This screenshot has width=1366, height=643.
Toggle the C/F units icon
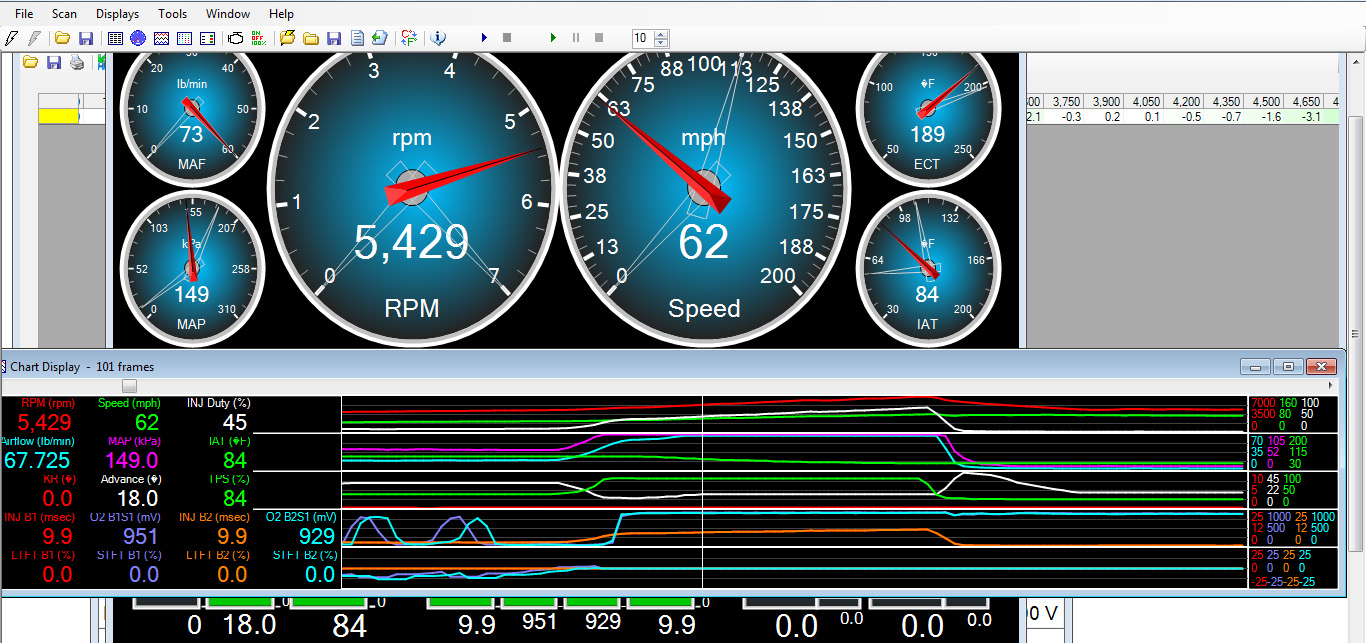[x=409, y=38]
